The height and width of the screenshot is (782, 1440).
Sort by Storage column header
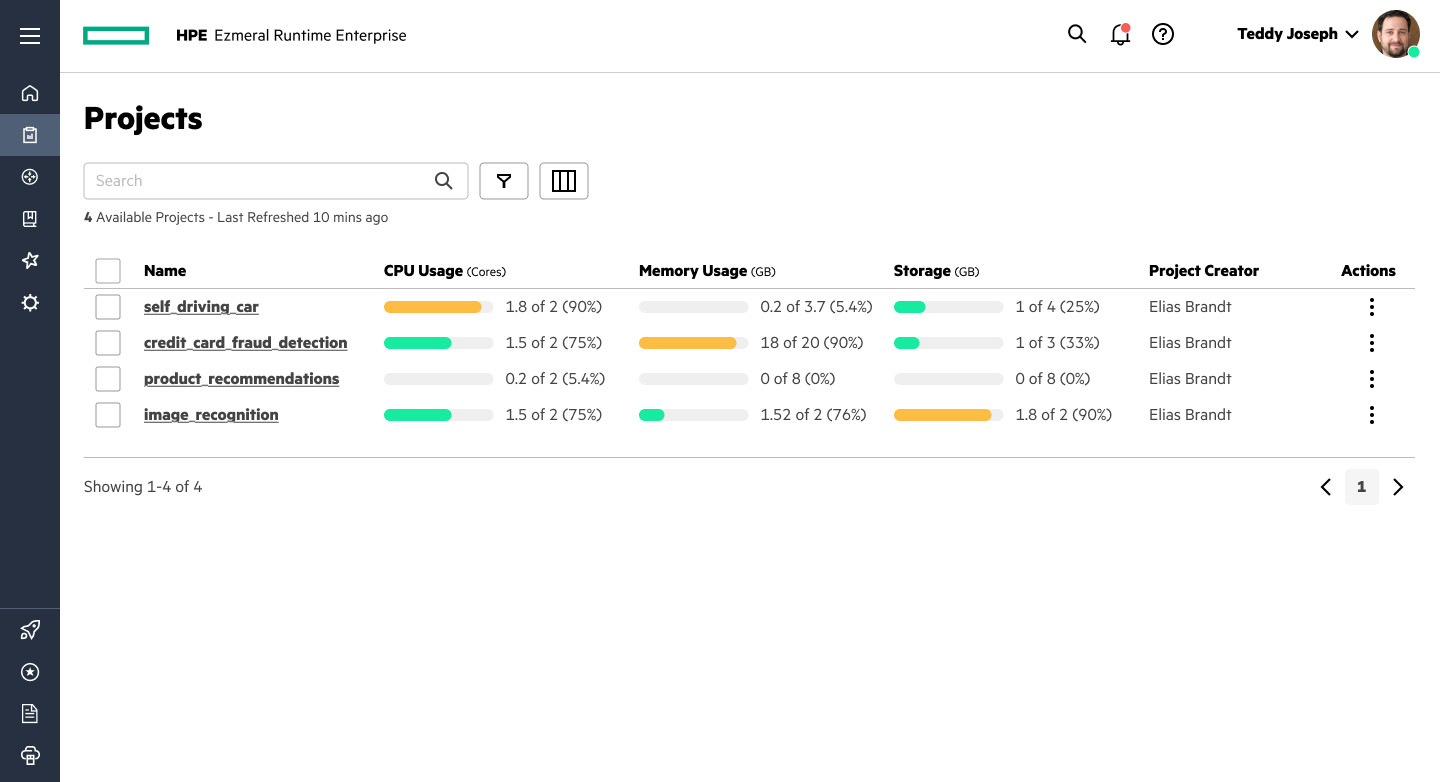coord(936,271)
